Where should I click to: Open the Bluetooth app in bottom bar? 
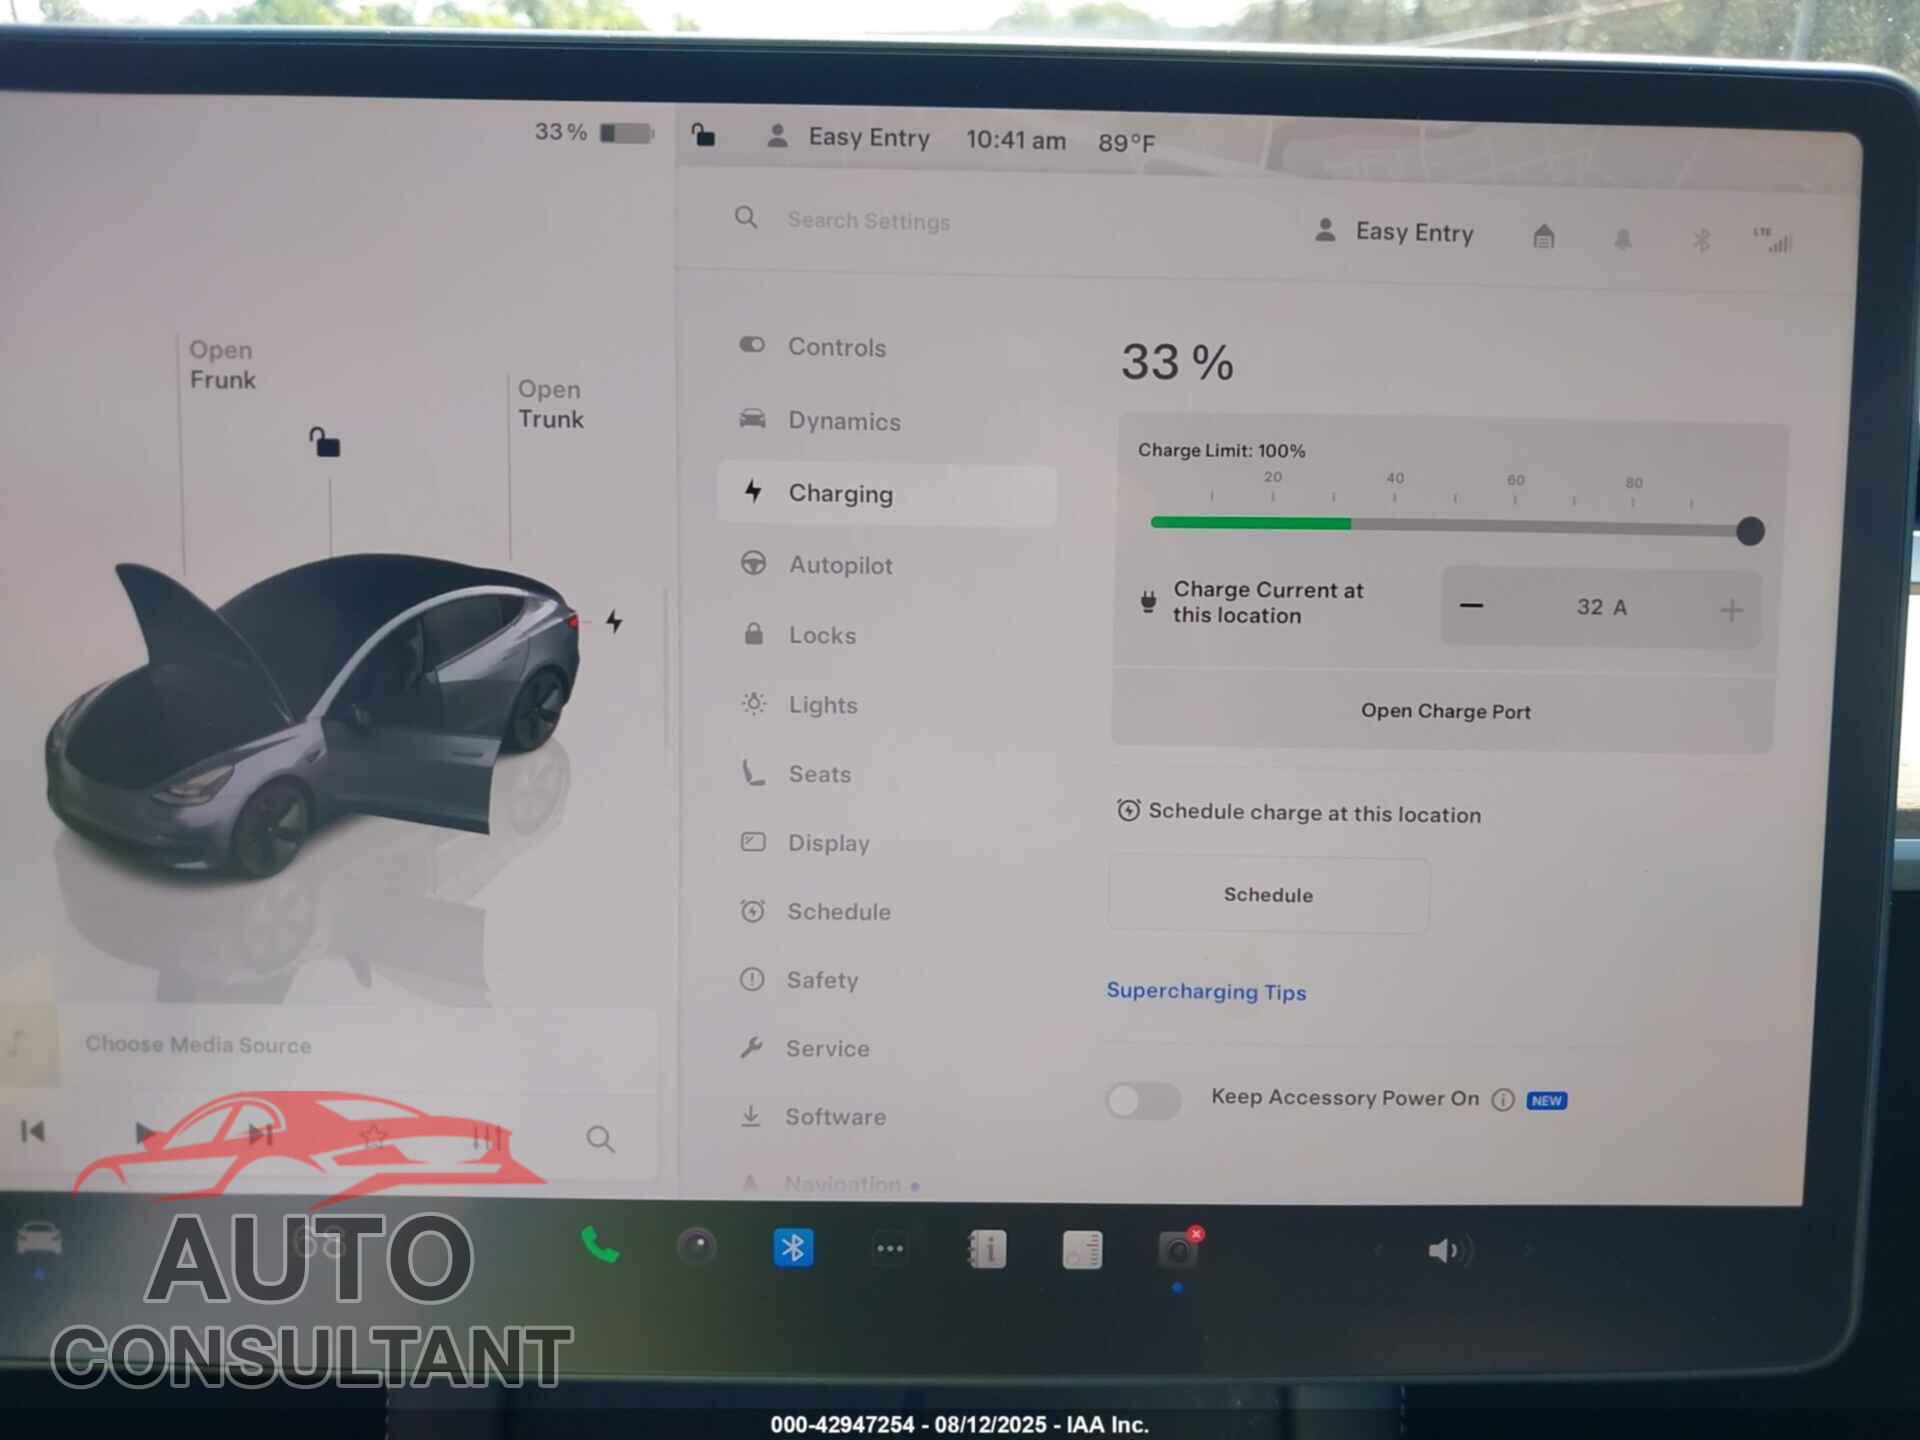coord(793,1248)
